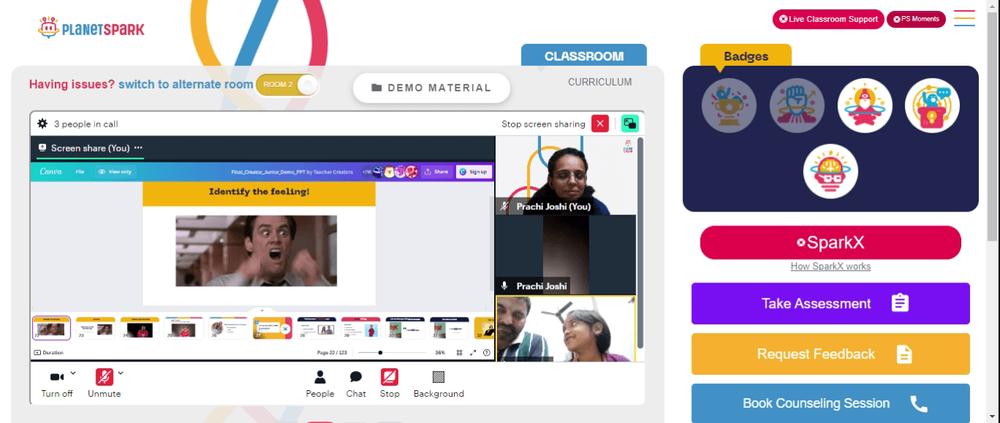Enter Canva fullscreen mode
1000x423 pixels.
tap(473, 352)
